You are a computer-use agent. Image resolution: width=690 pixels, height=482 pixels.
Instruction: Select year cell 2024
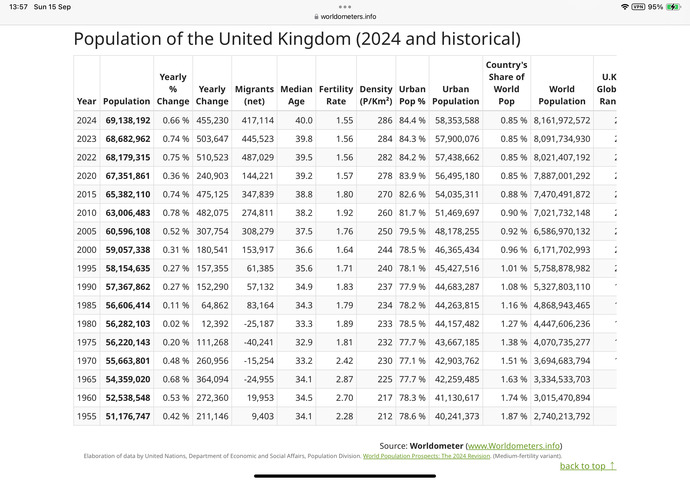point(86,120)
